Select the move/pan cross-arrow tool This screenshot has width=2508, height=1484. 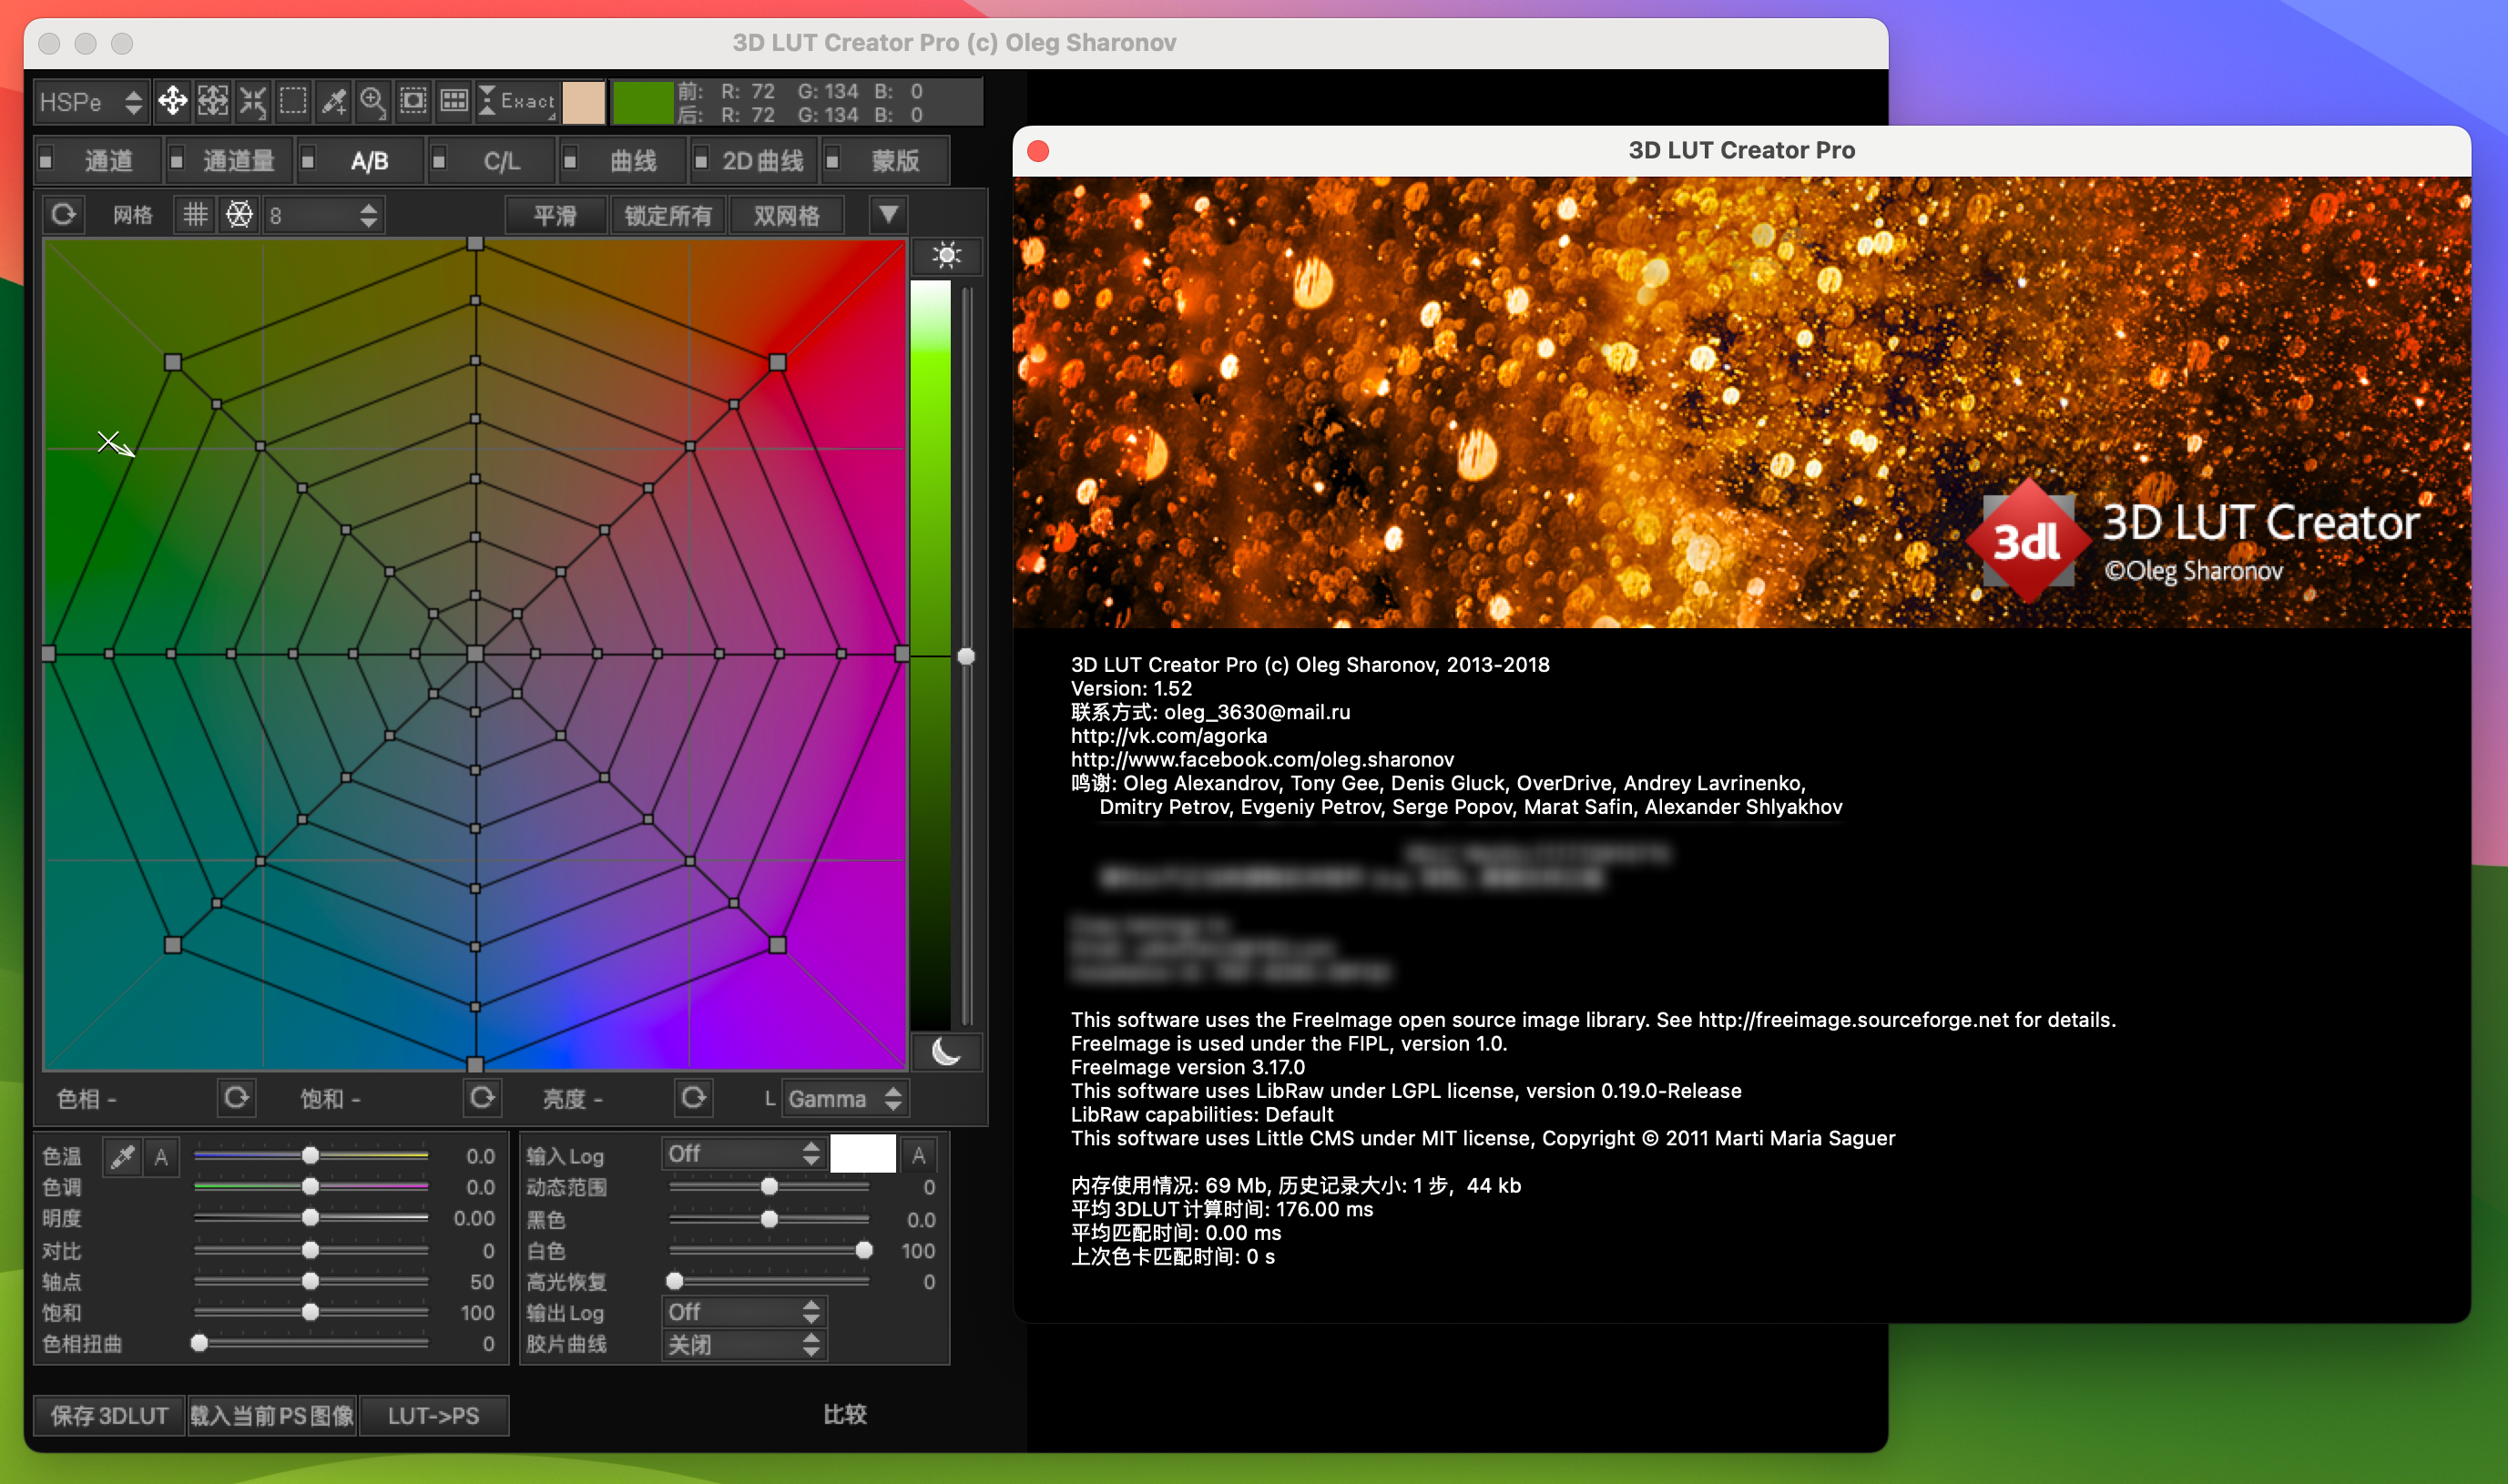172,101
